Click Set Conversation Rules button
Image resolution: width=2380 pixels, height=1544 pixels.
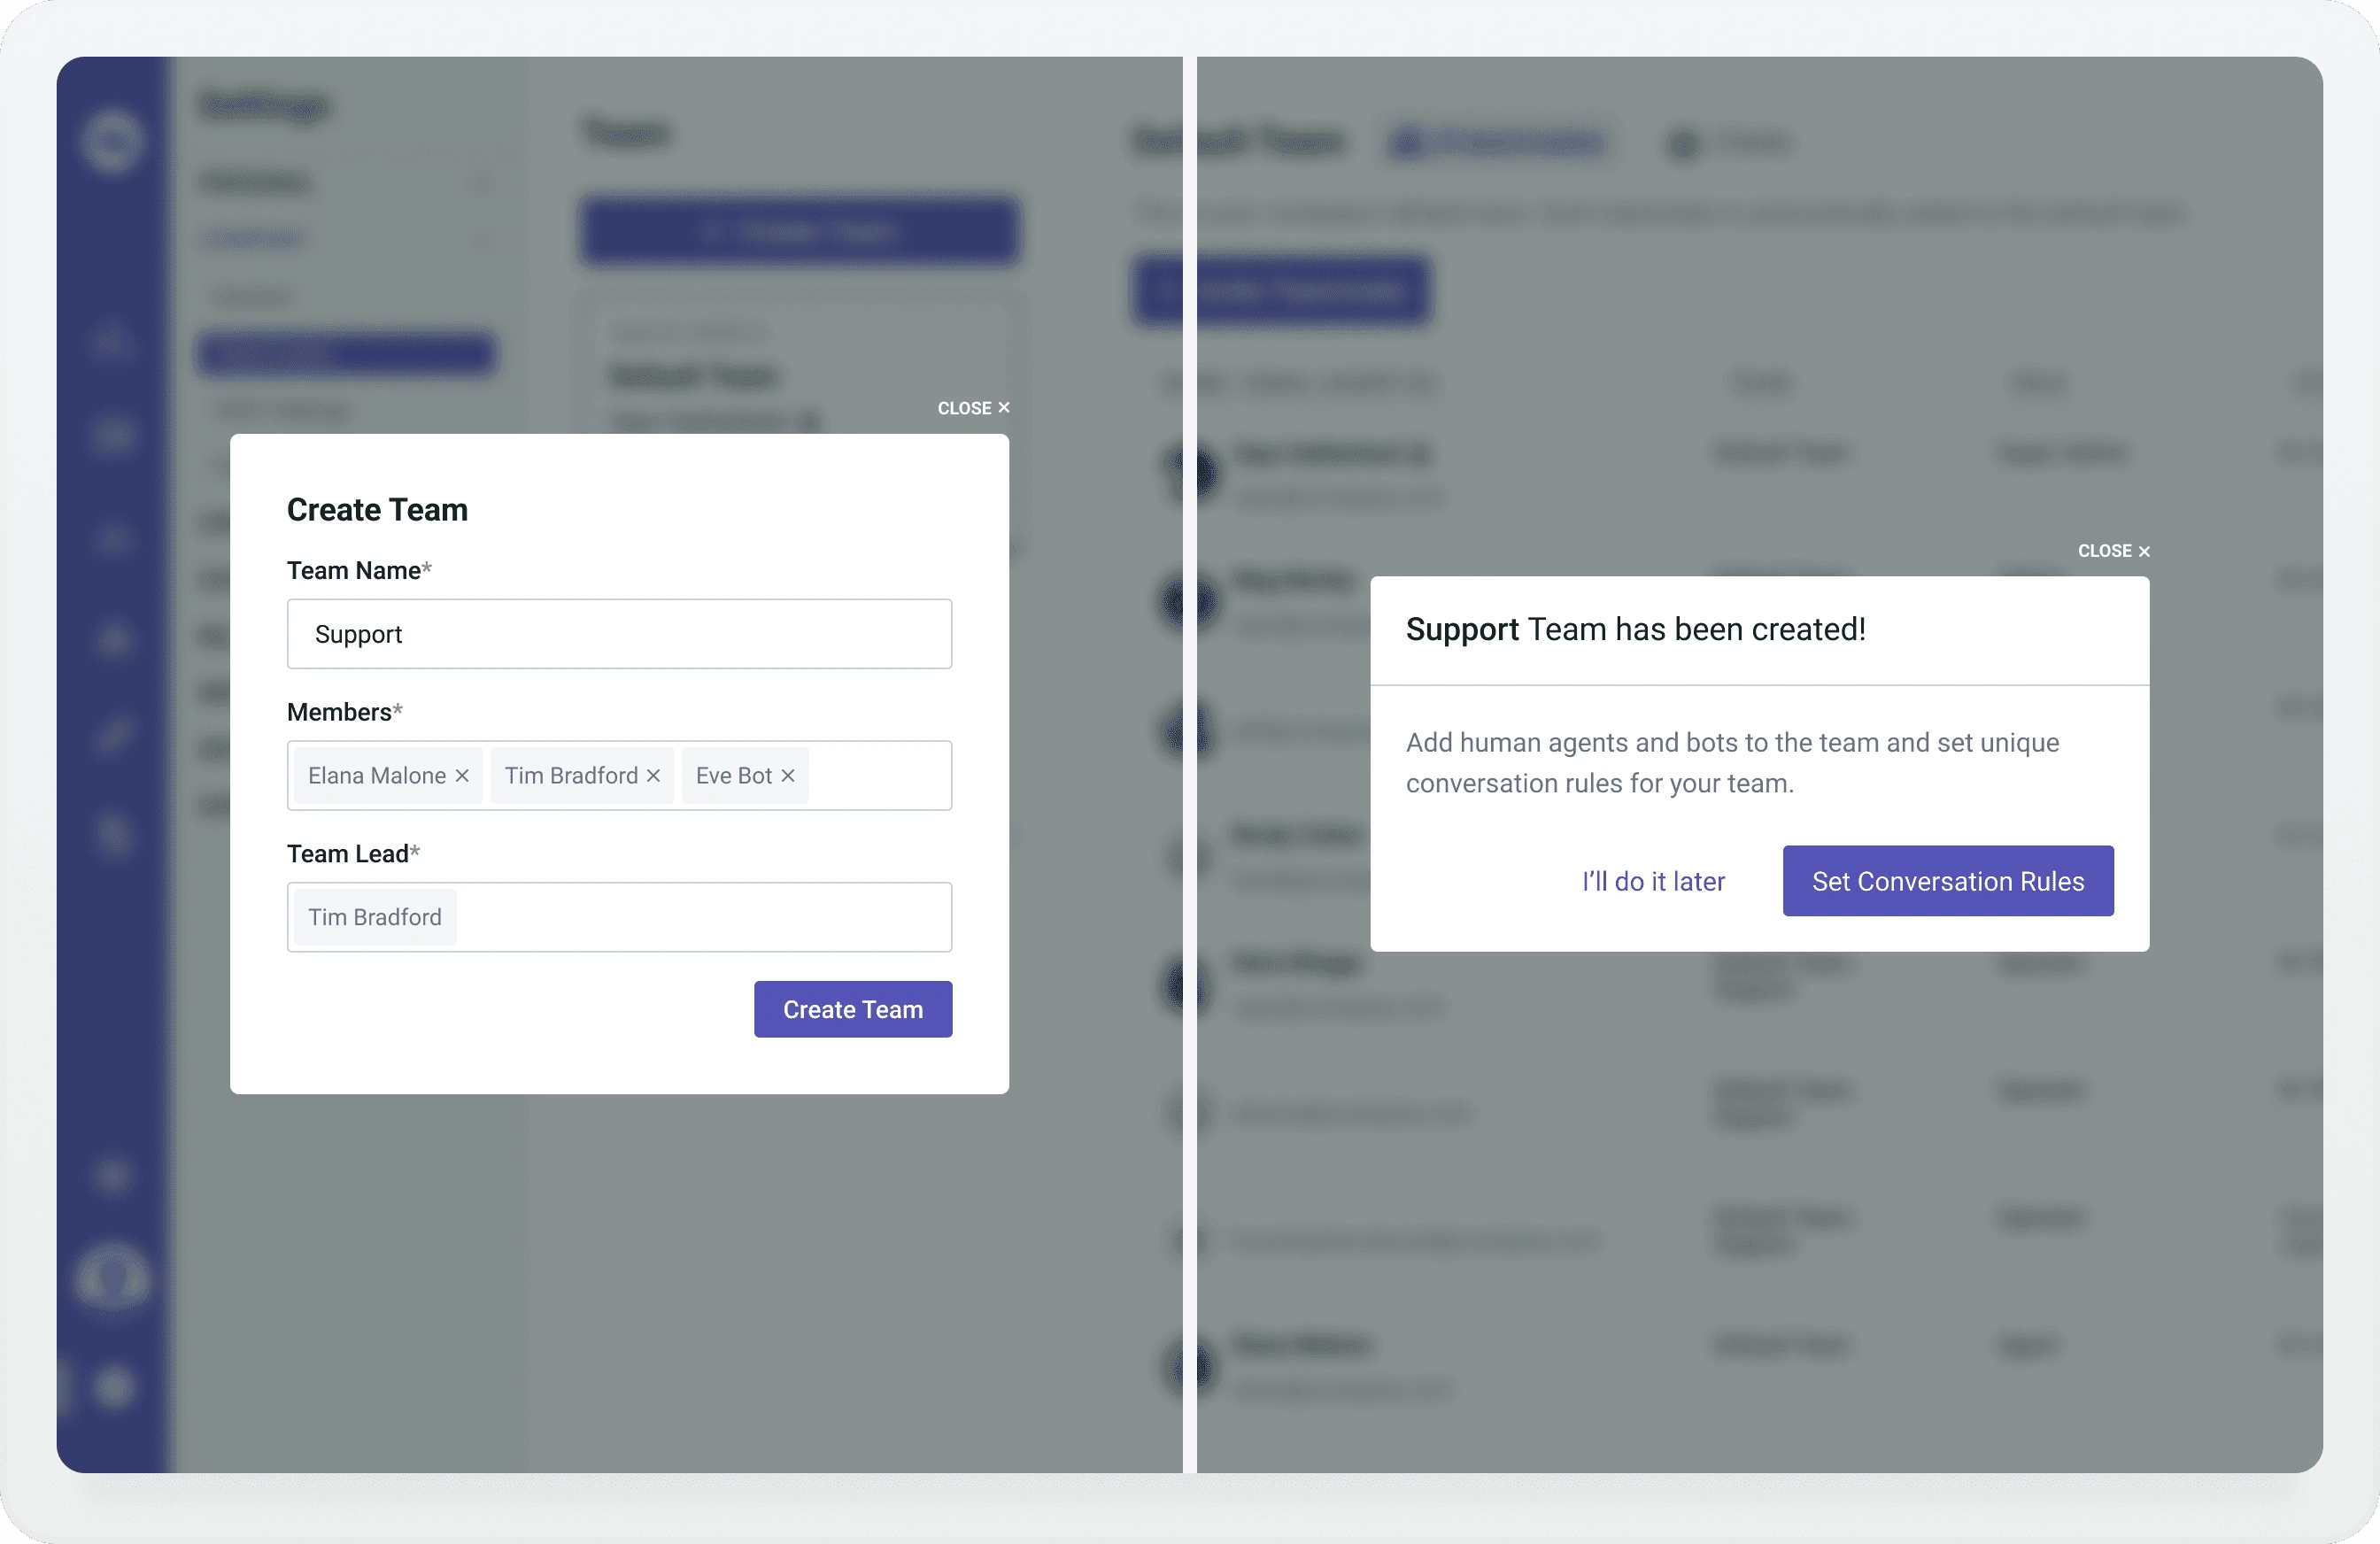[x=1948, y=881]
